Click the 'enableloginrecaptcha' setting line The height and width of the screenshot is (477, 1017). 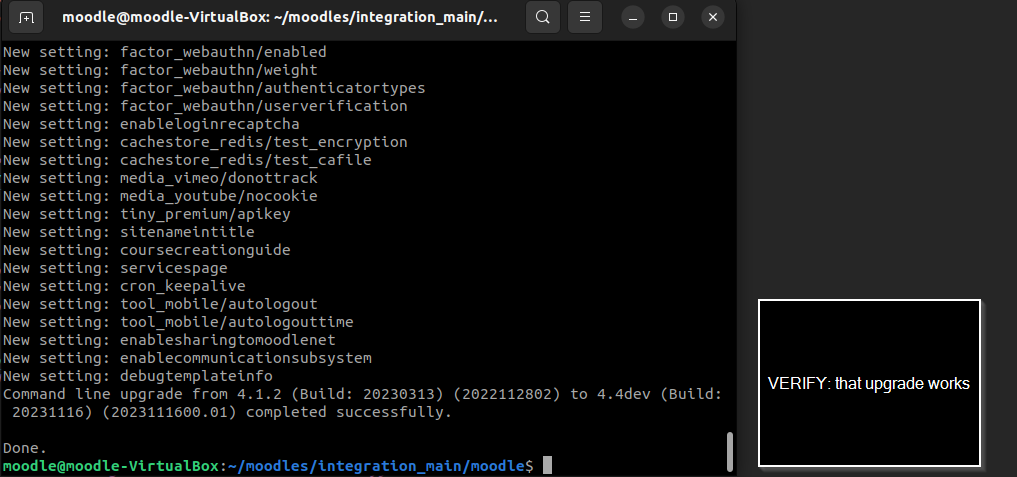(x=151, y=124)
